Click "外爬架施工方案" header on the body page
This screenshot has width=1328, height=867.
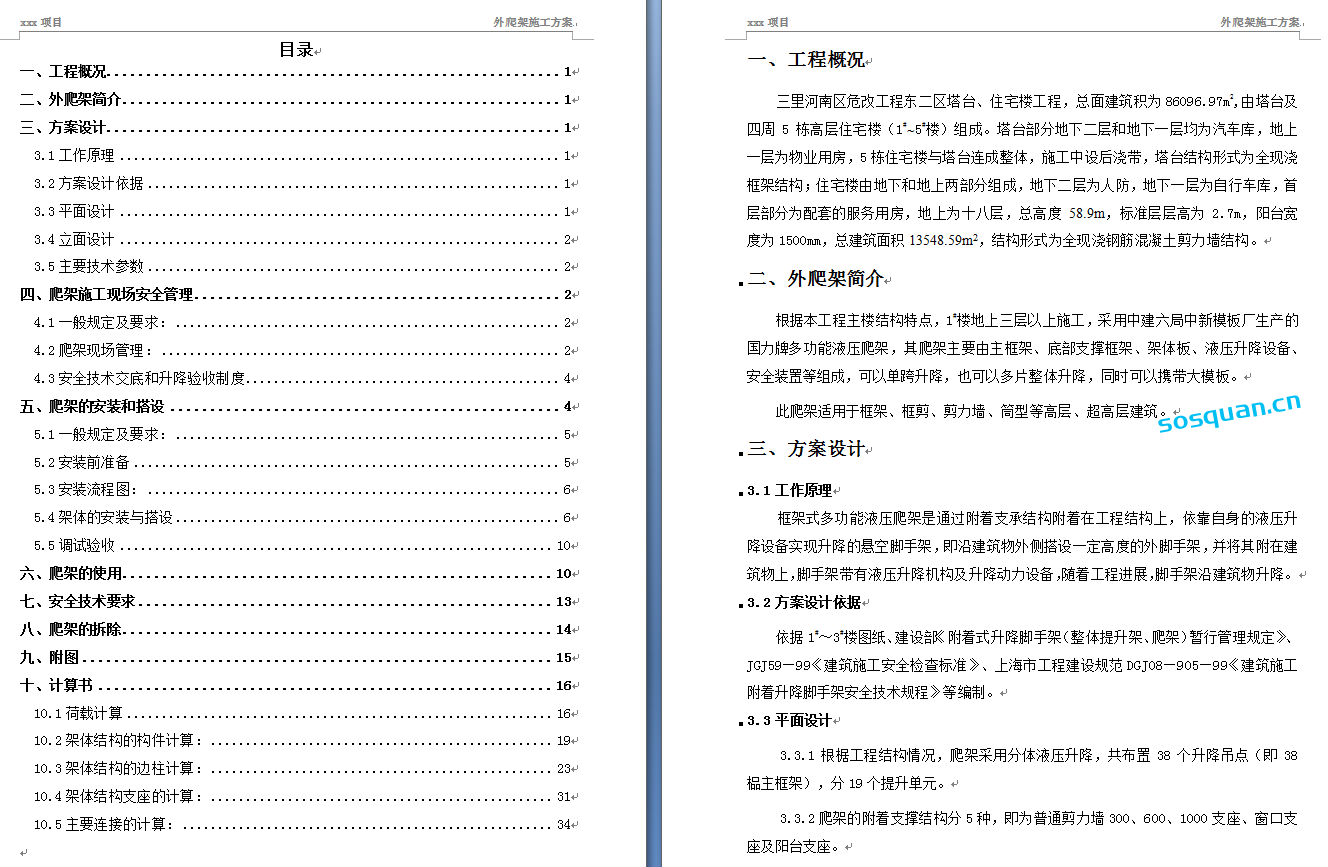click(x=1260, y=22)
